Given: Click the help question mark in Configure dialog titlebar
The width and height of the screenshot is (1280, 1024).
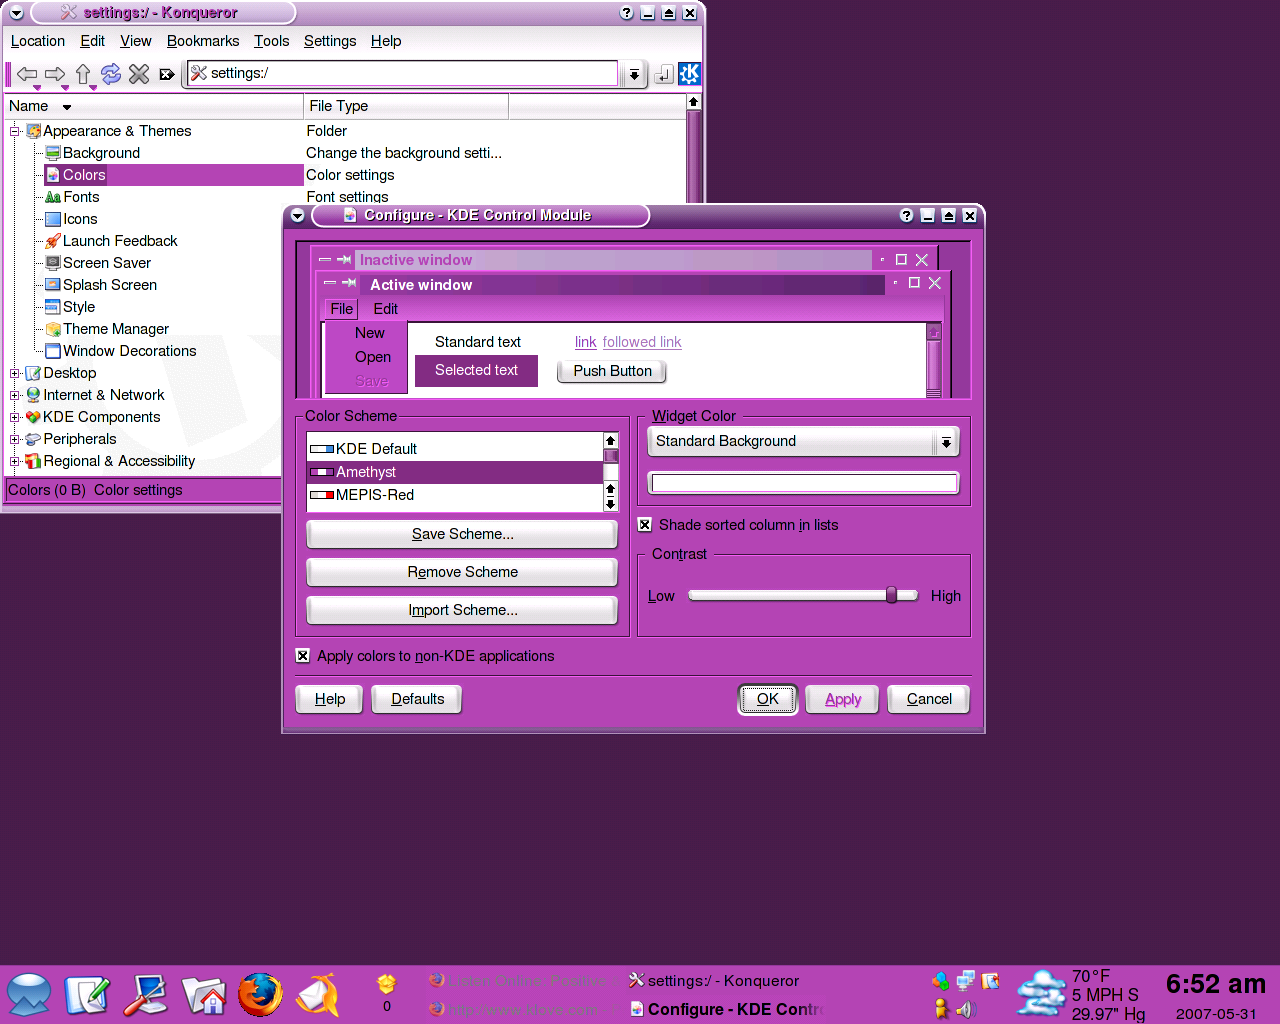Looking at the screenshot, I should [x=906, y=215].
